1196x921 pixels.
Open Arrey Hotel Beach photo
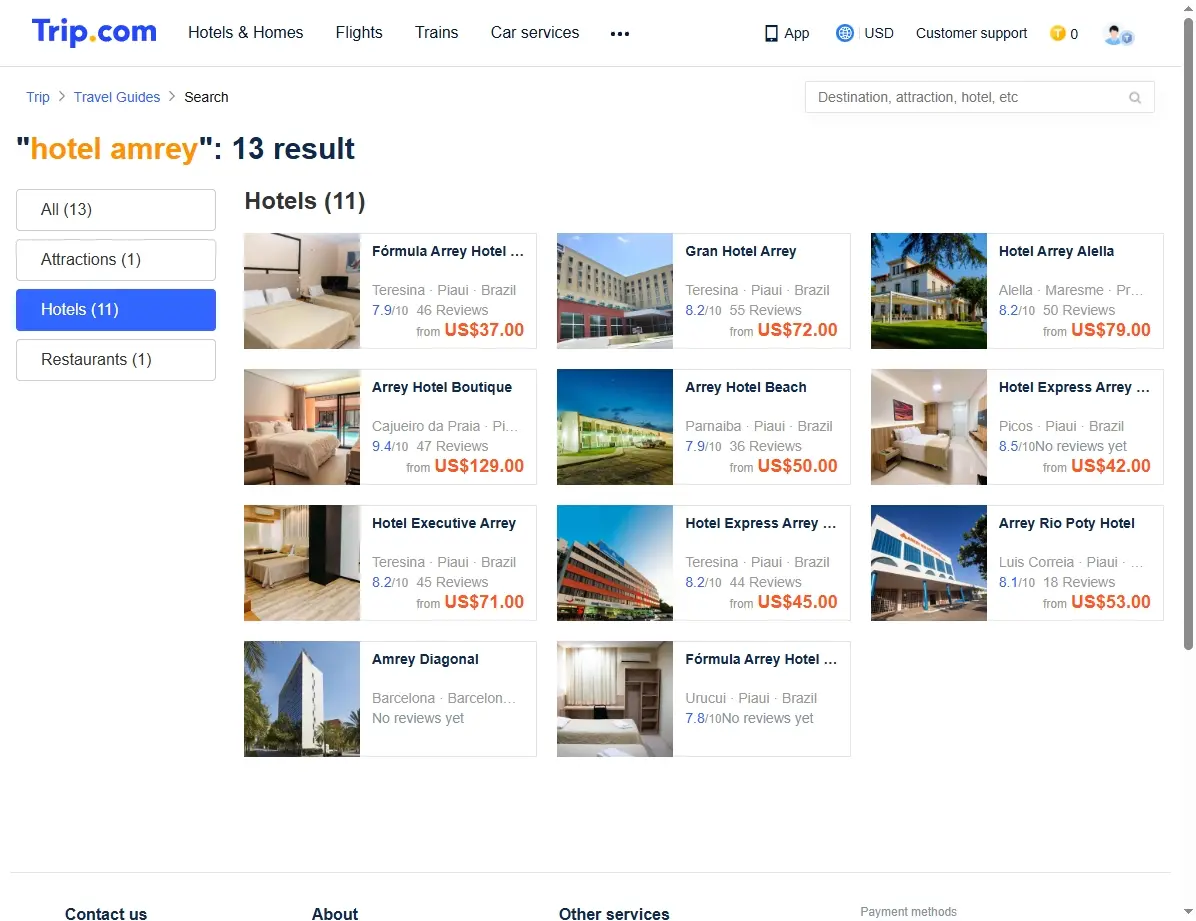tap(615, 427)
